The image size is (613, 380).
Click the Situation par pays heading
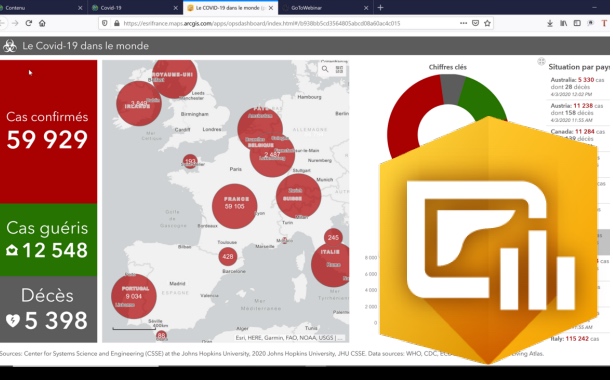[x=579, y=67]
